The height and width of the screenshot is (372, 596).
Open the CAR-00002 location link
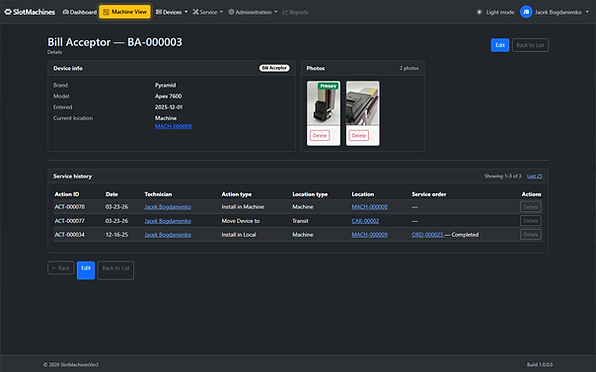coord(365,221)
